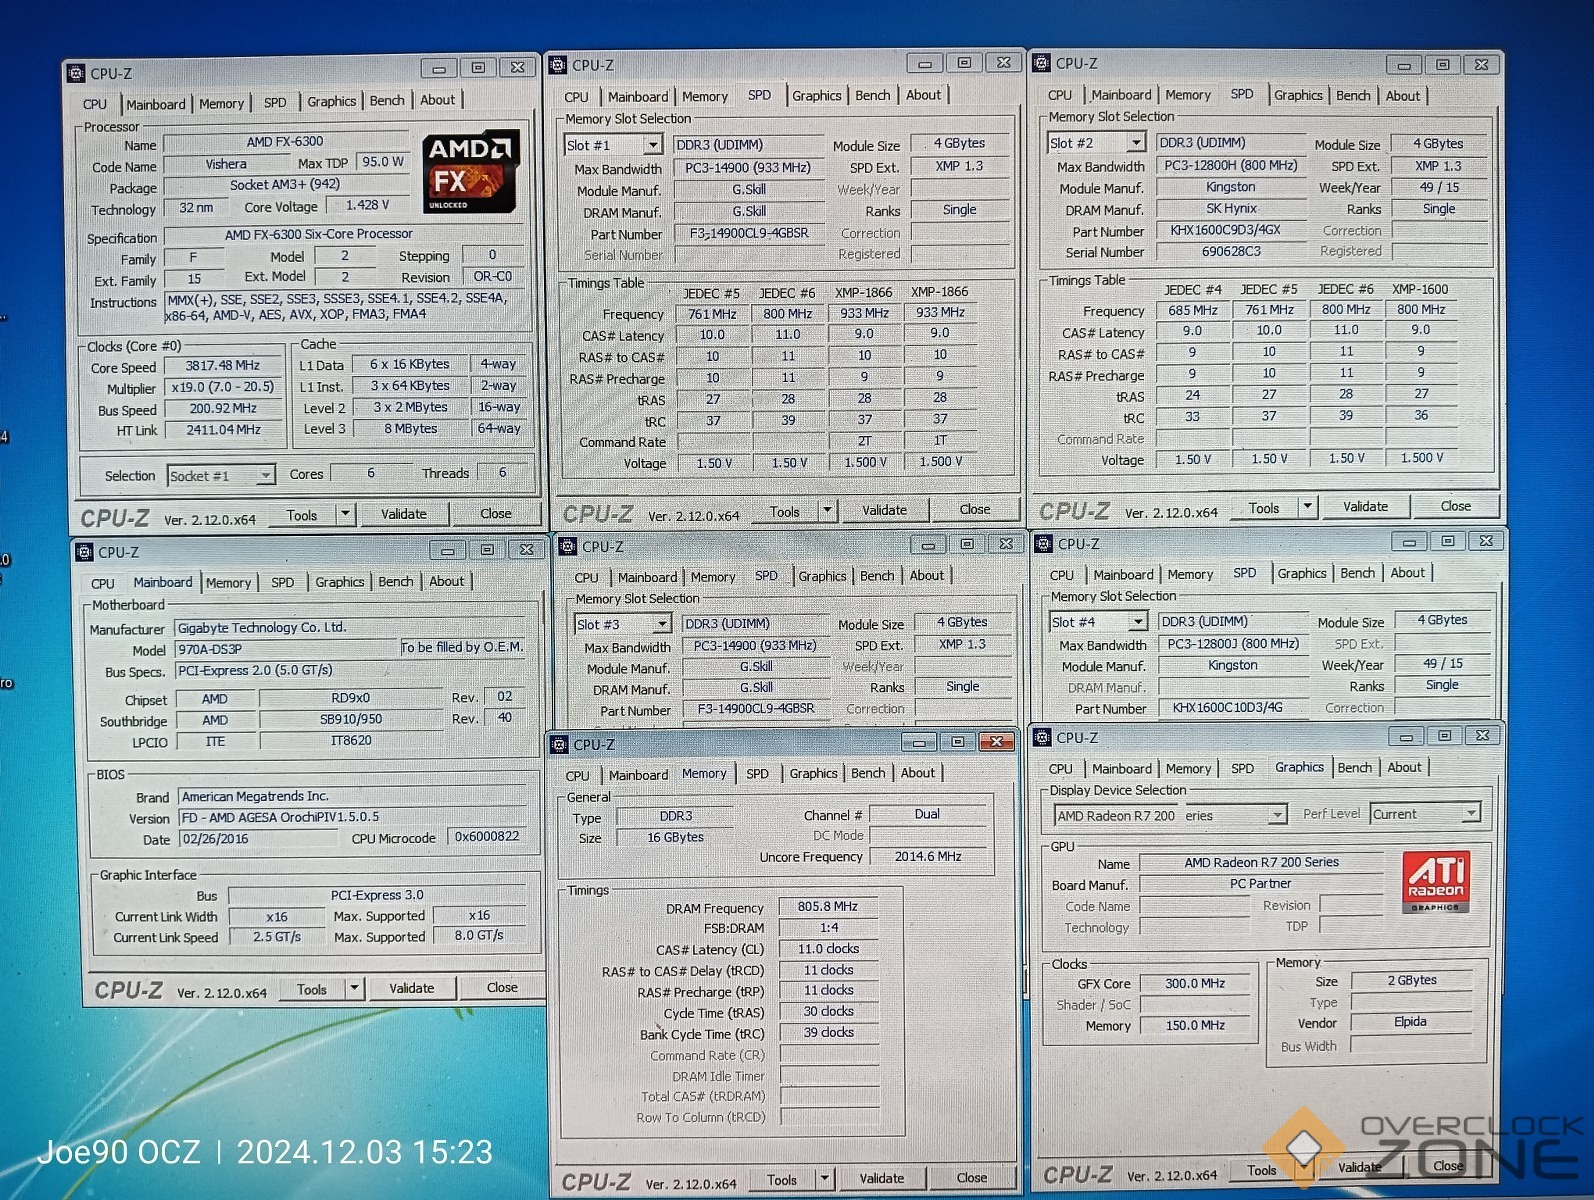The height and width of the screenshot is (1200, 1594).
Task: Close the Memory timings CPU-Z window
Action: pyautogui.click(x=997, y=741)
